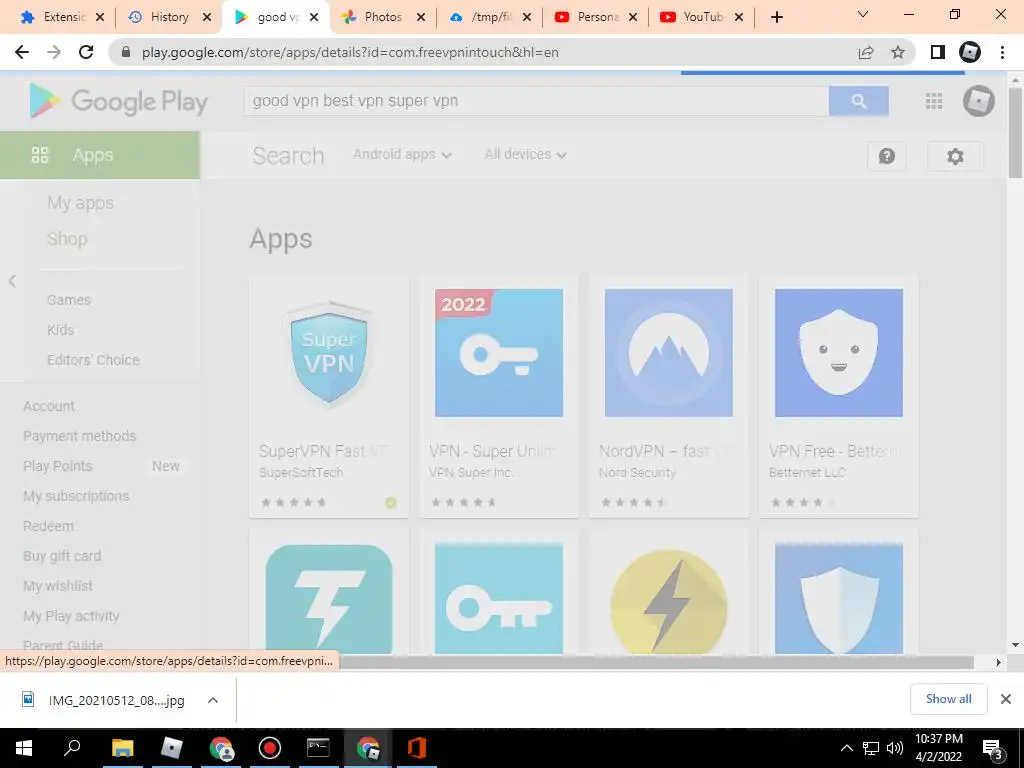Open Payment methods link
The width and height of the screenshot is (1024, 768).
(80, 436)
